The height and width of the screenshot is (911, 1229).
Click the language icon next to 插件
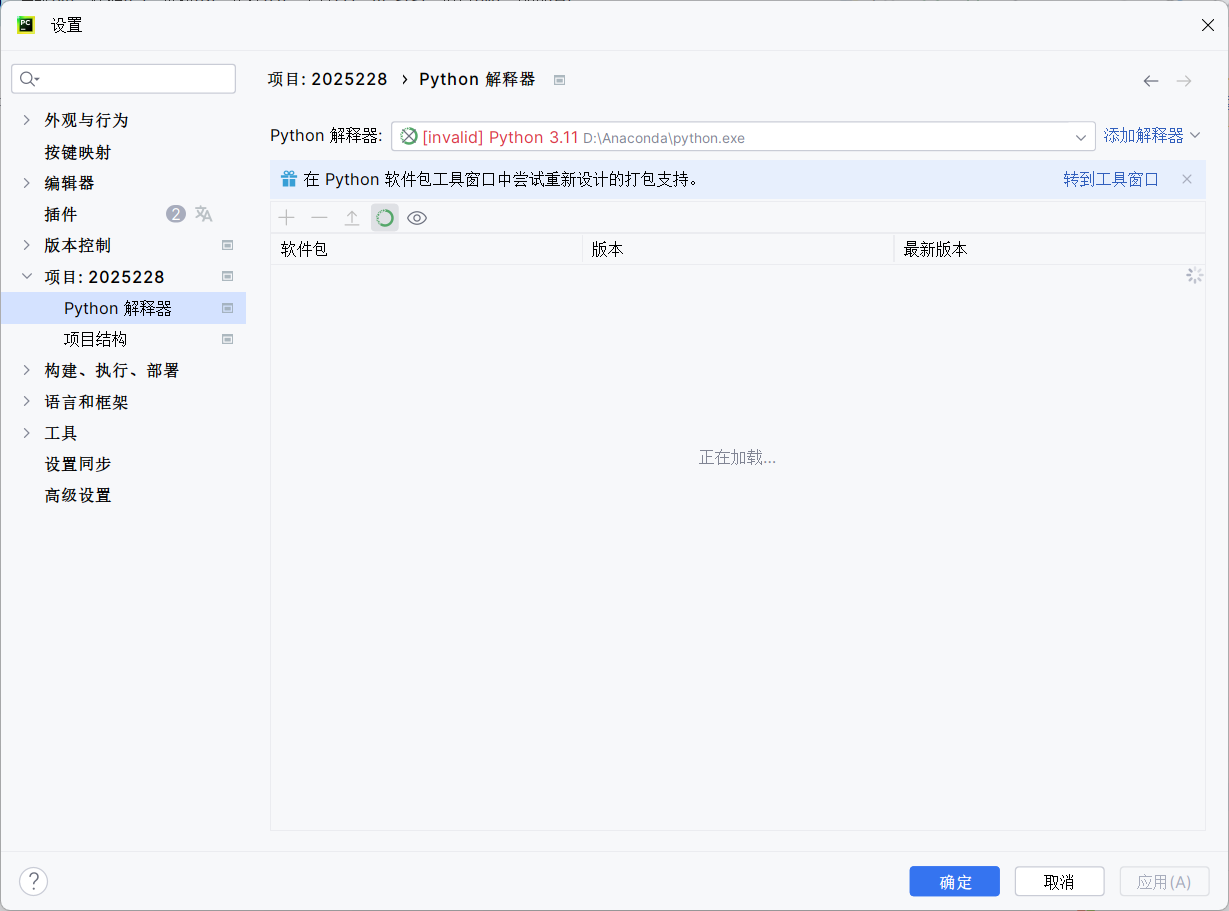tap(204, 214)
